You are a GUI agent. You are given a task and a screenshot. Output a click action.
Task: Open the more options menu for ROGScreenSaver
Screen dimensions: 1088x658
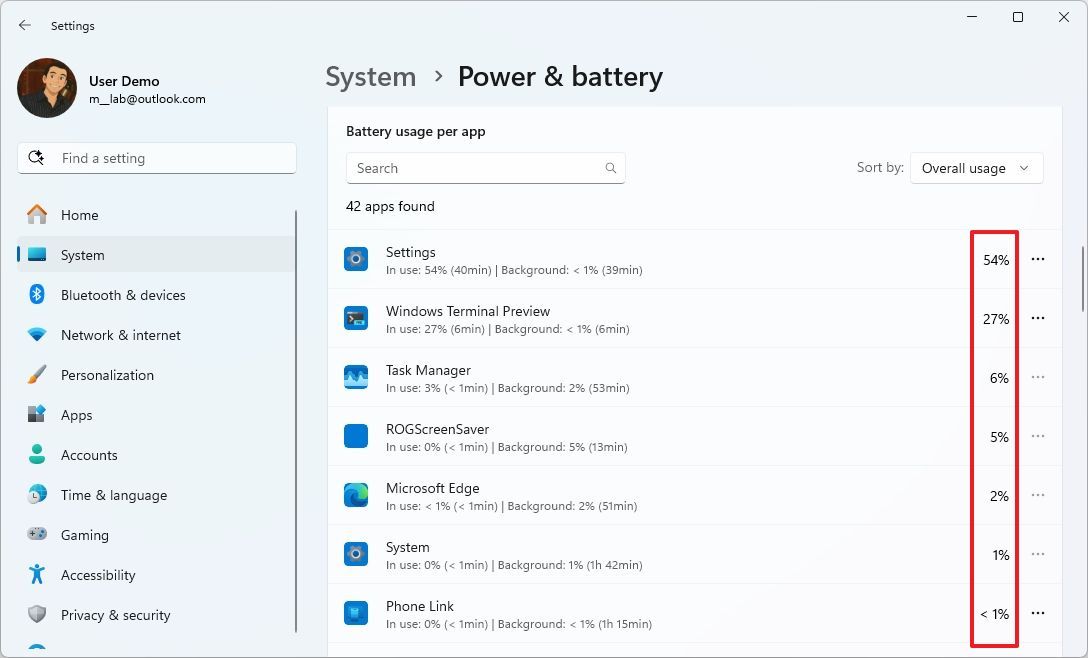[x=1038, y=437]
